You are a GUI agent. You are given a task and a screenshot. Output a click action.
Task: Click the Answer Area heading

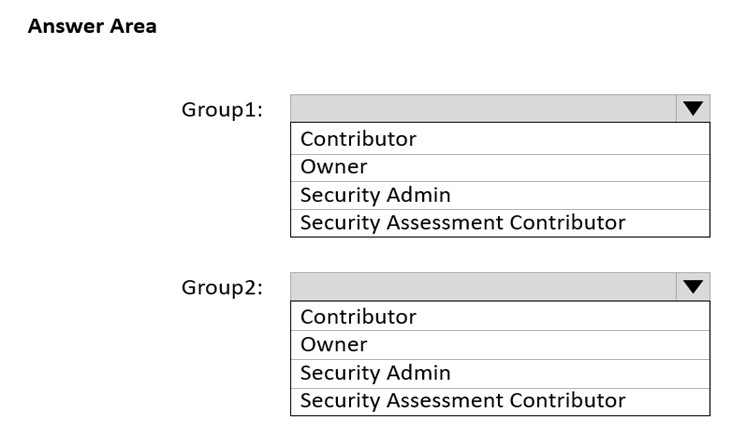(x=92, y=26)
